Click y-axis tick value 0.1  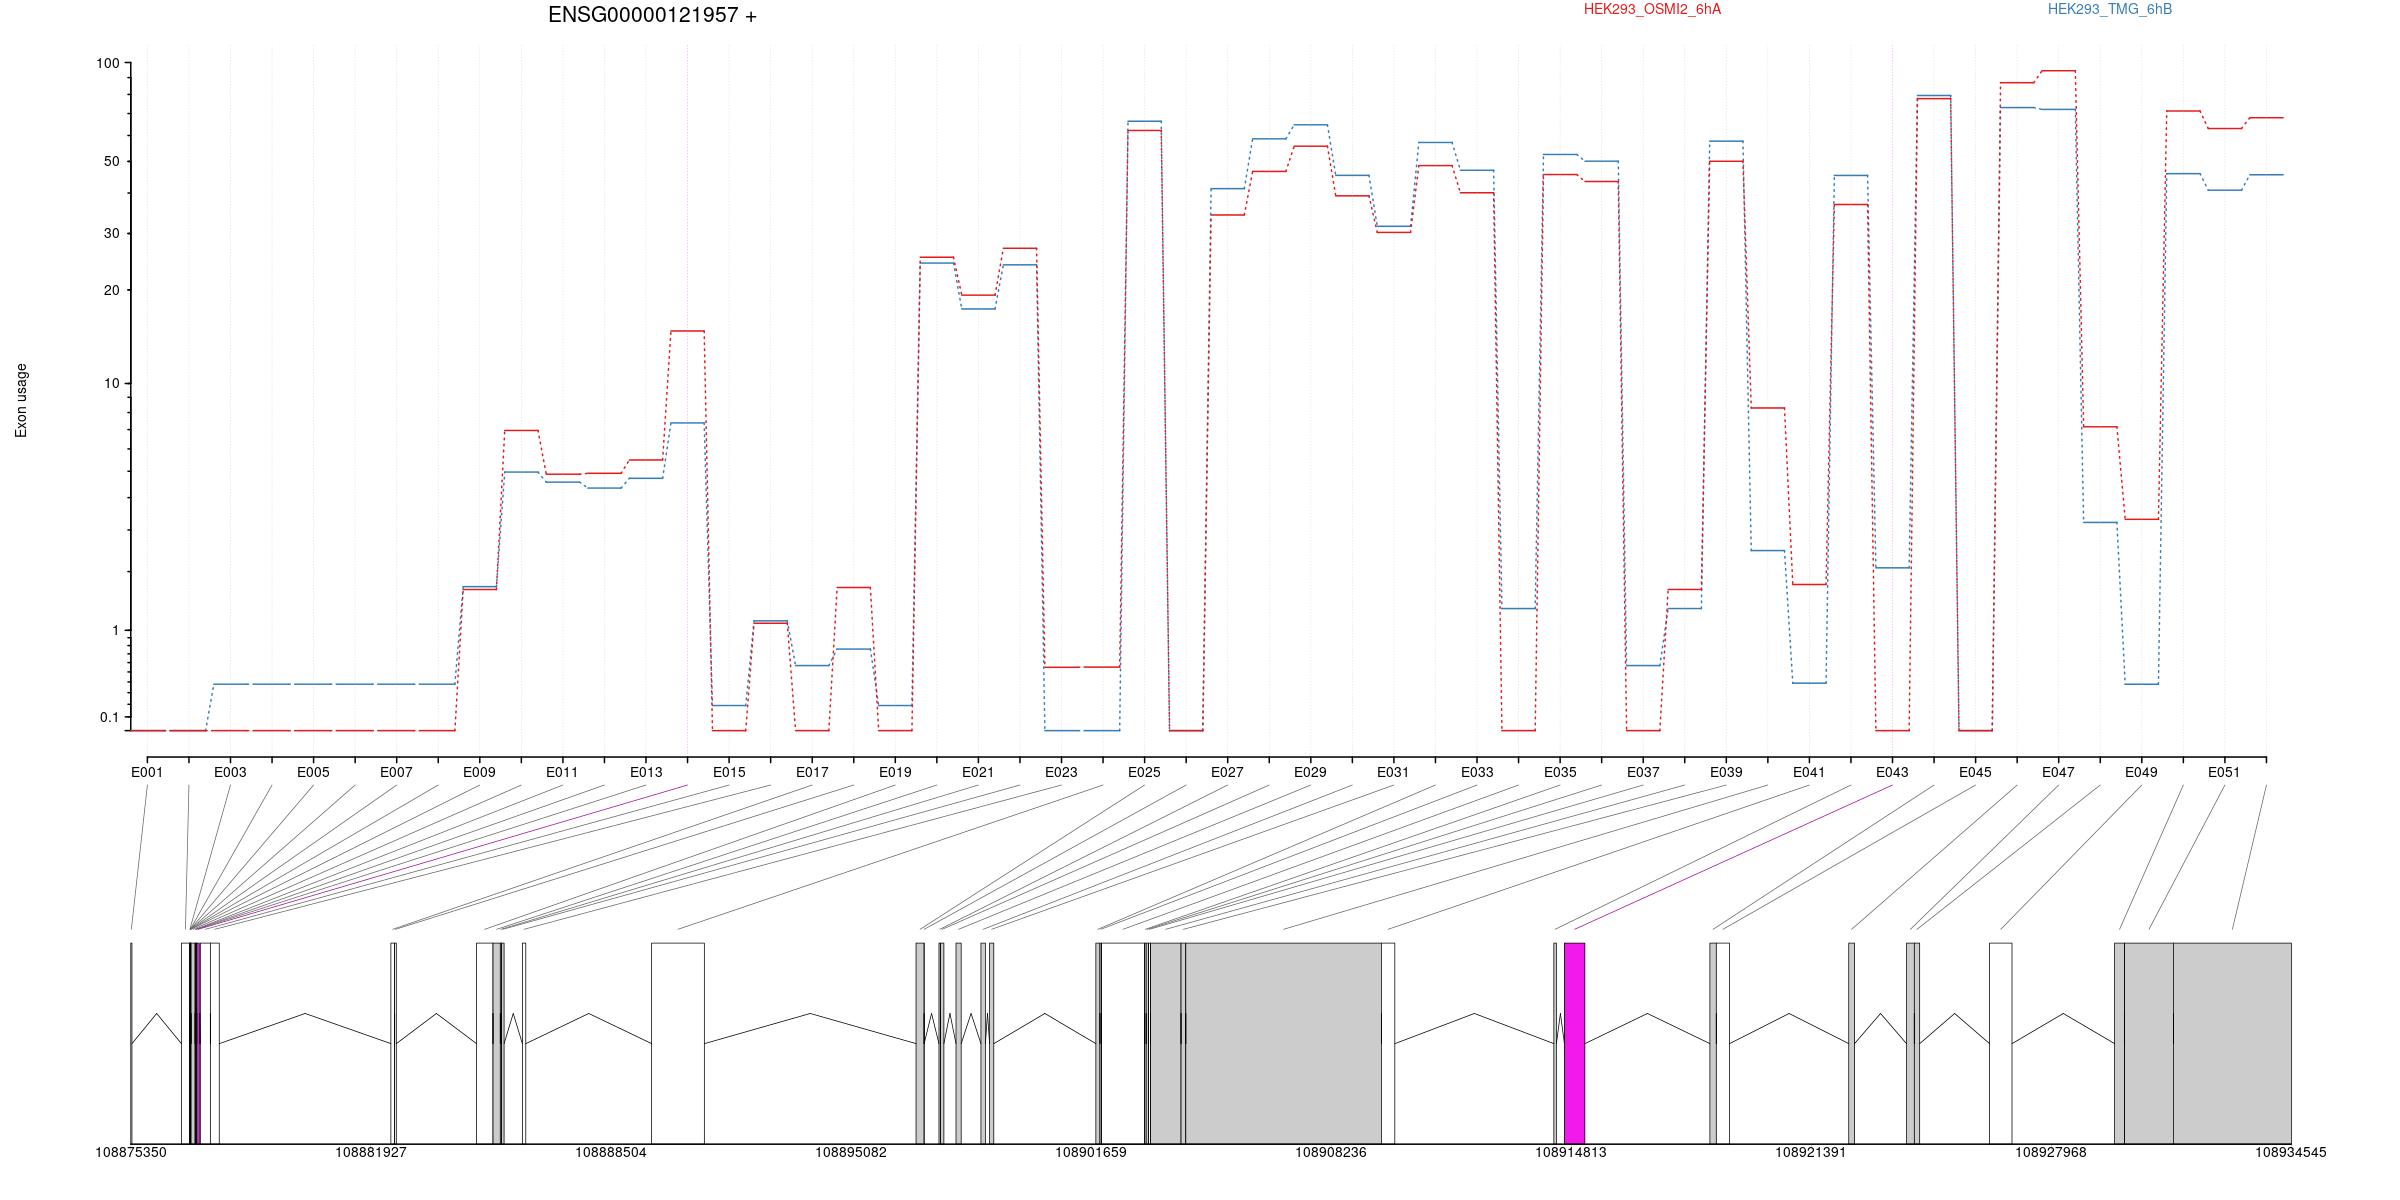(x=109, y=717)
